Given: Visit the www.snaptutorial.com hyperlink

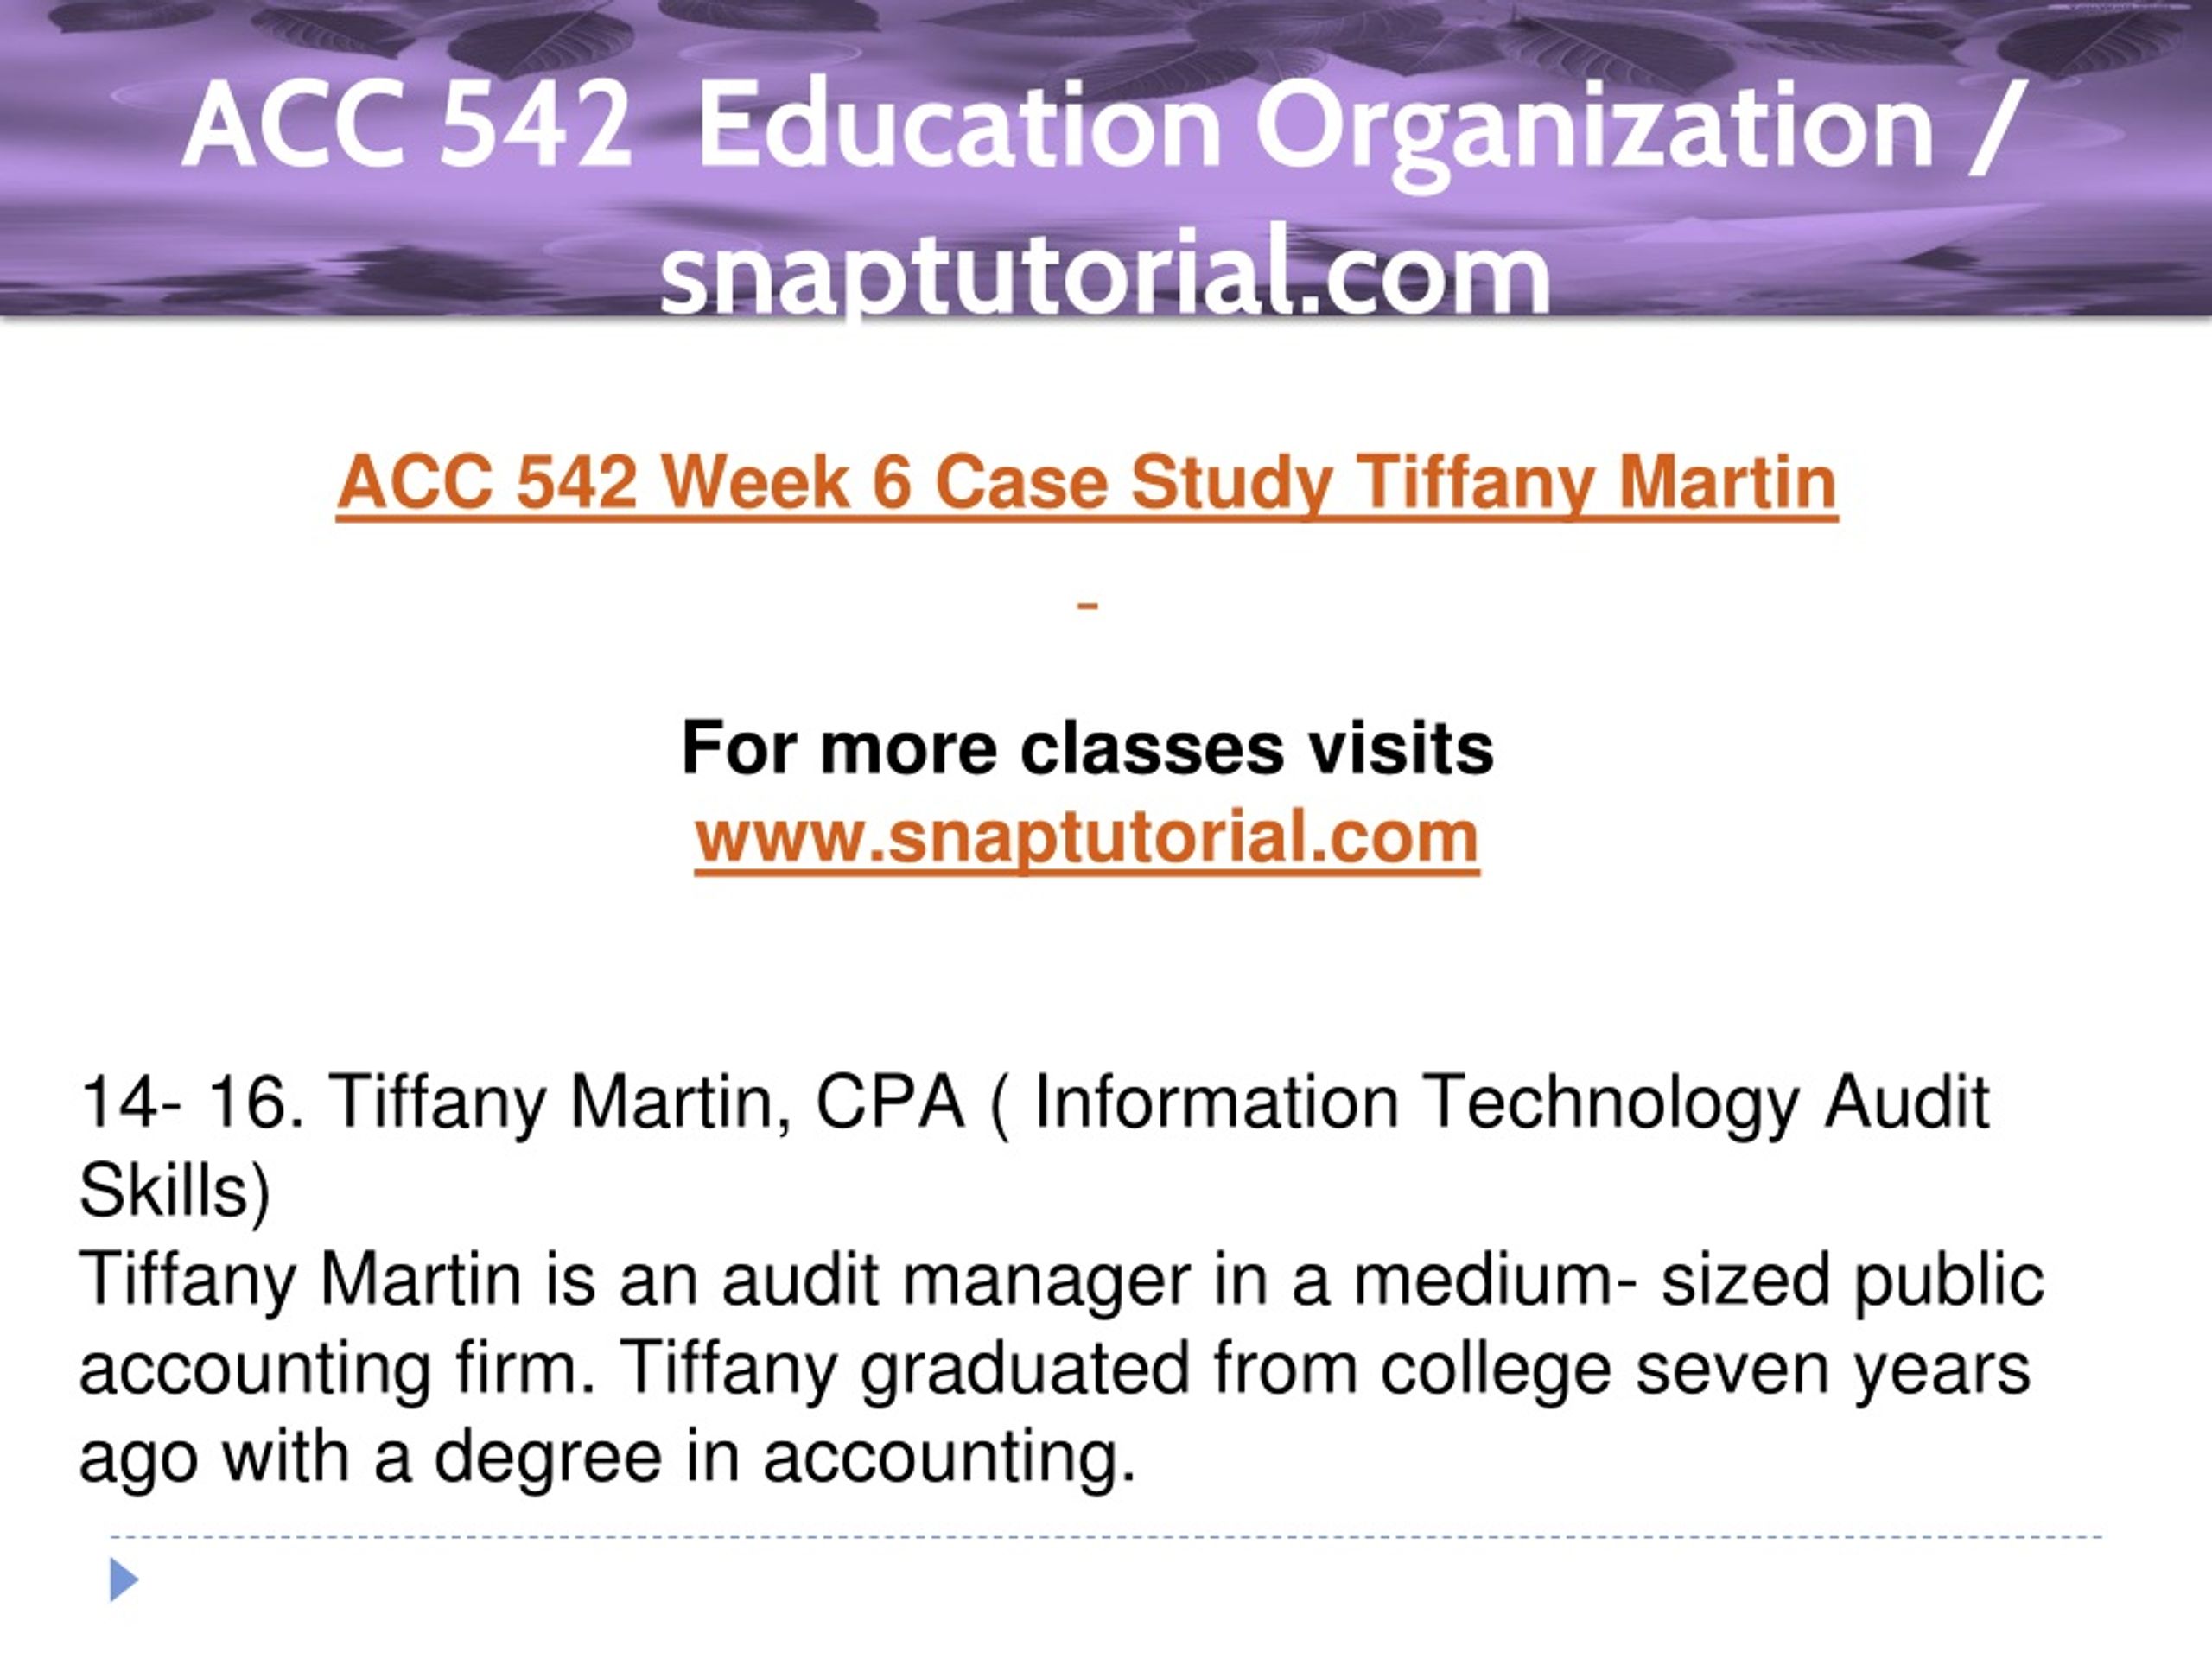Looking at the screenshot, I should point(1087,838).
